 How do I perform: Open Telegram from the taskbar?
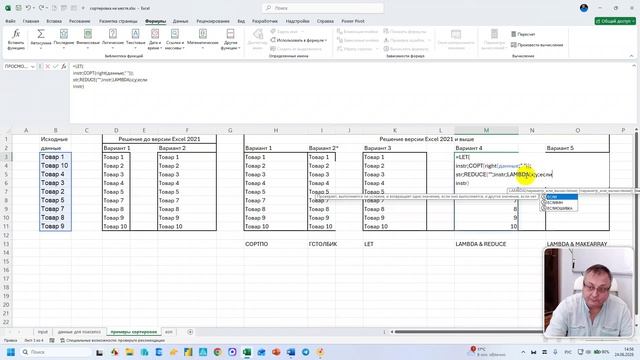[306, 352]
